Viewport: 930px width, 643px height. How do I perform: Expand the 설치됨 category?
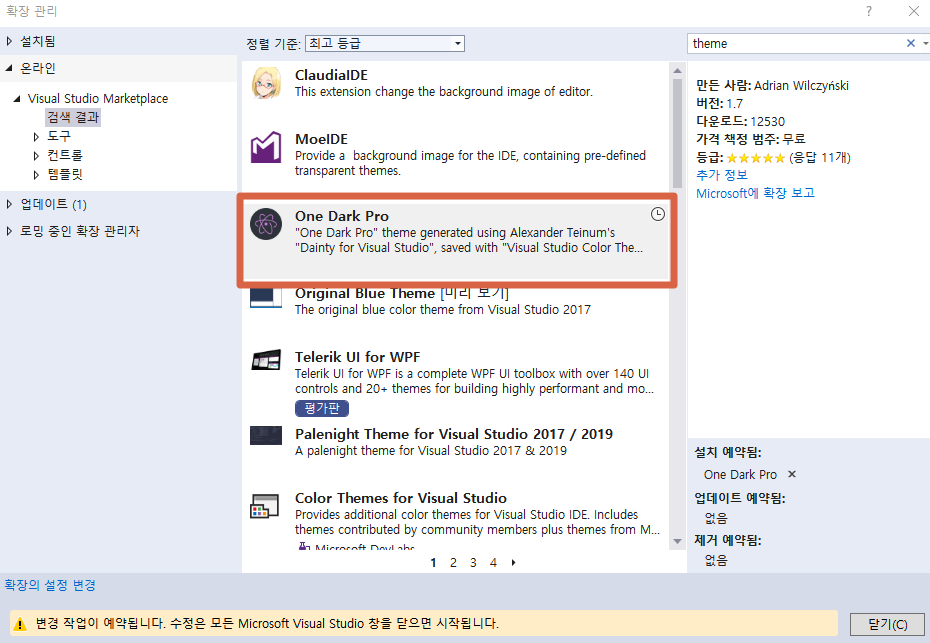tap(9, 41)
